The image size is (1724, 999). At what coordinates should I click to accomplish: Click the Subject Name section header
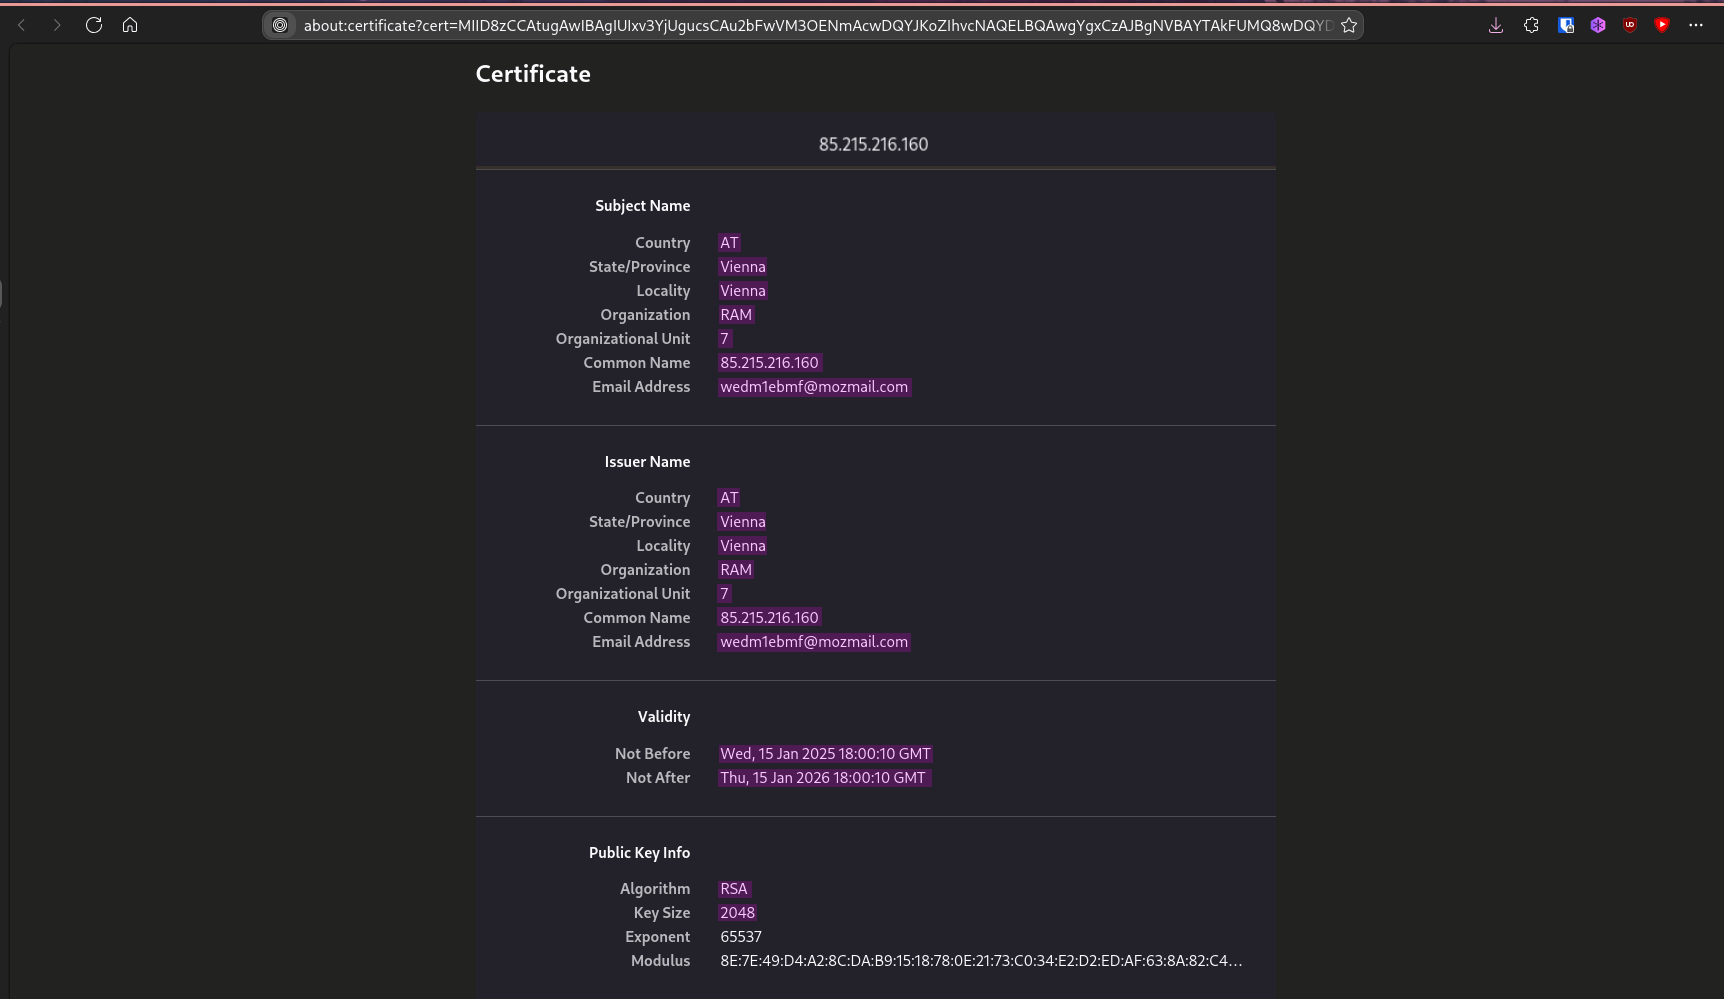coord(642,206)
